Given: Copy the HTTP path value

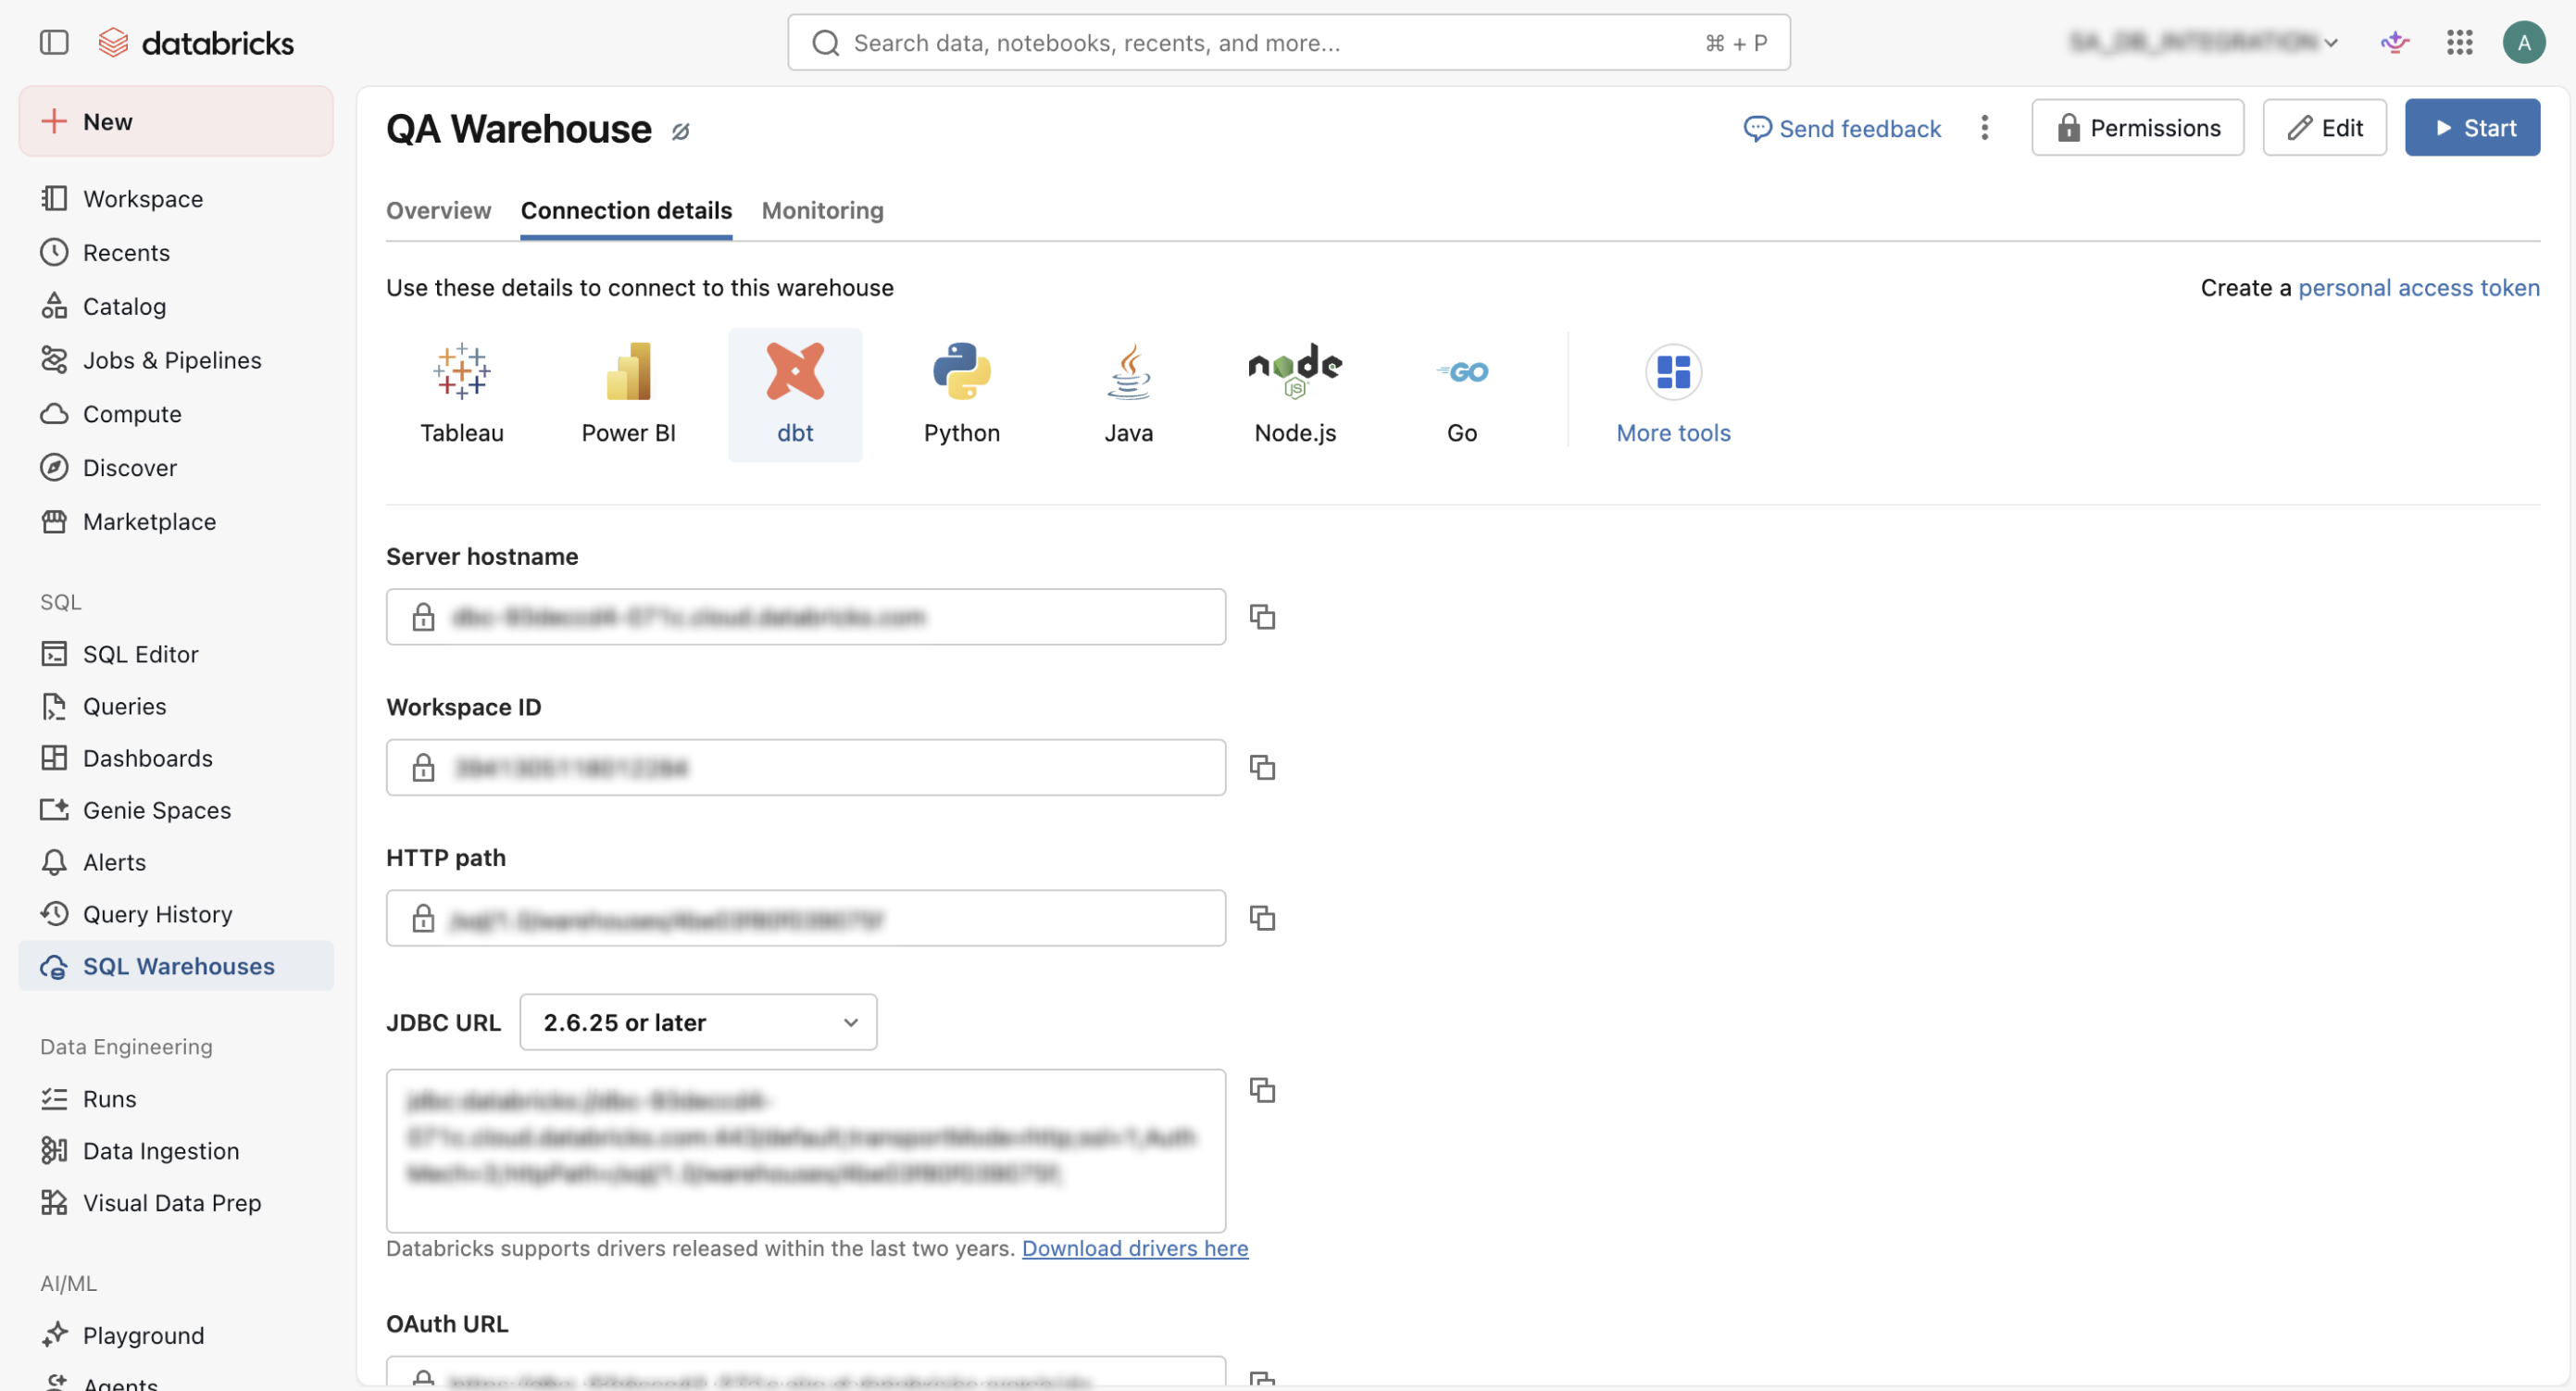Looking at the screenshot, I should (x=1262, y=918).
